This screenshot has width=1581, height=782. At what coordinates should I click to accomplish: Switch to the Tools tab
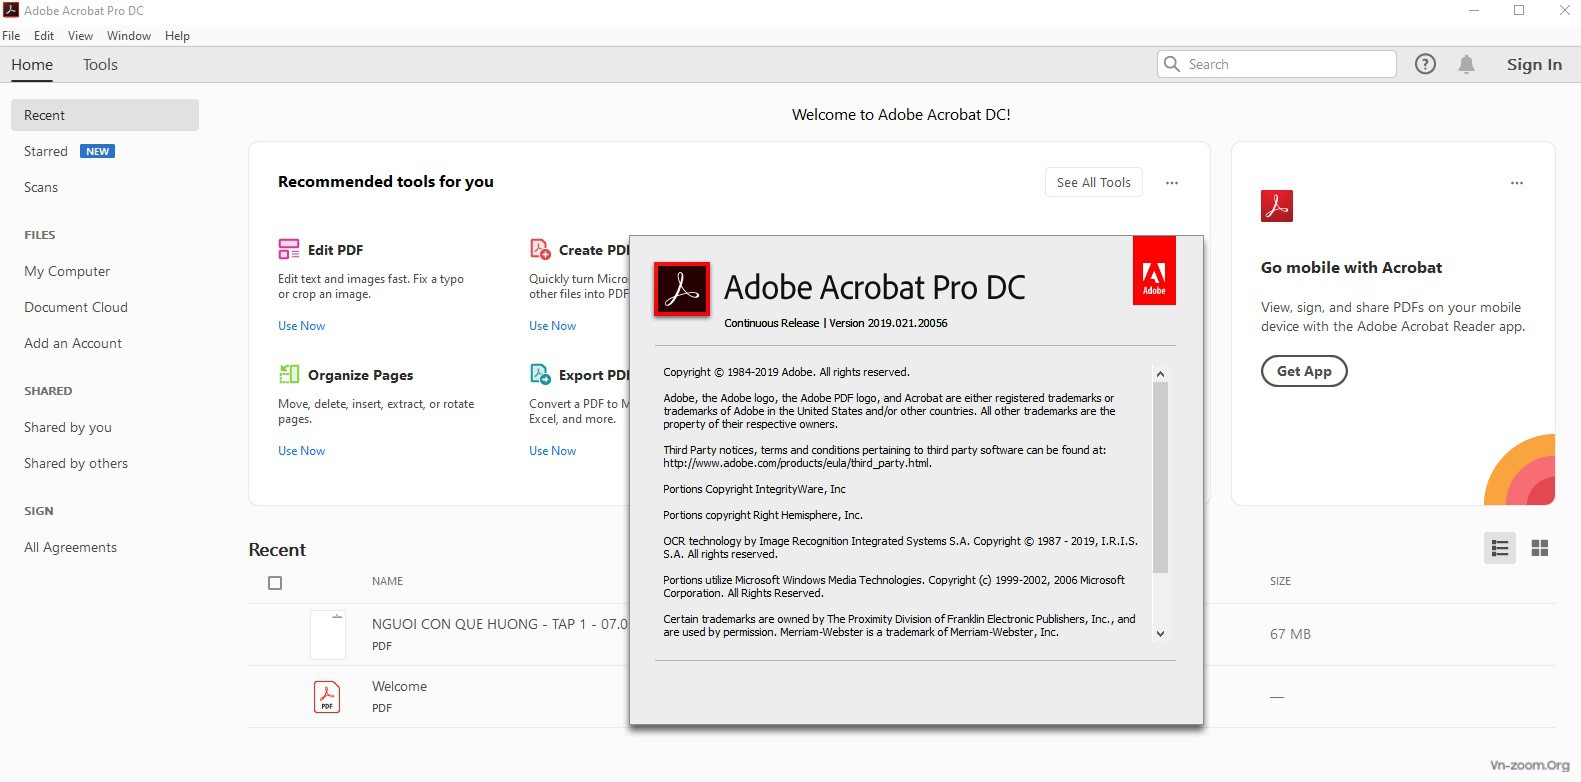100,65
